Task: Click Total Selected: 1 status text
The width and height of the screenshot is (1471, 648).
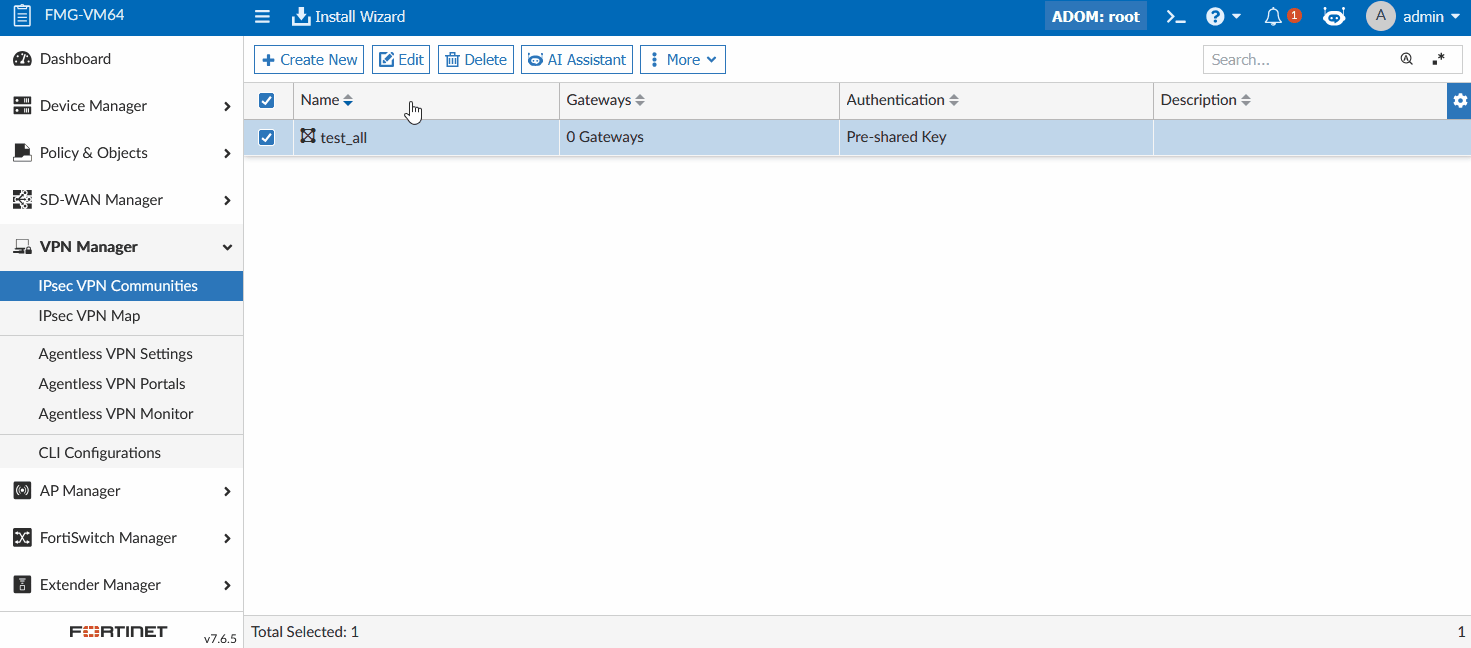Action: point(305,632)
